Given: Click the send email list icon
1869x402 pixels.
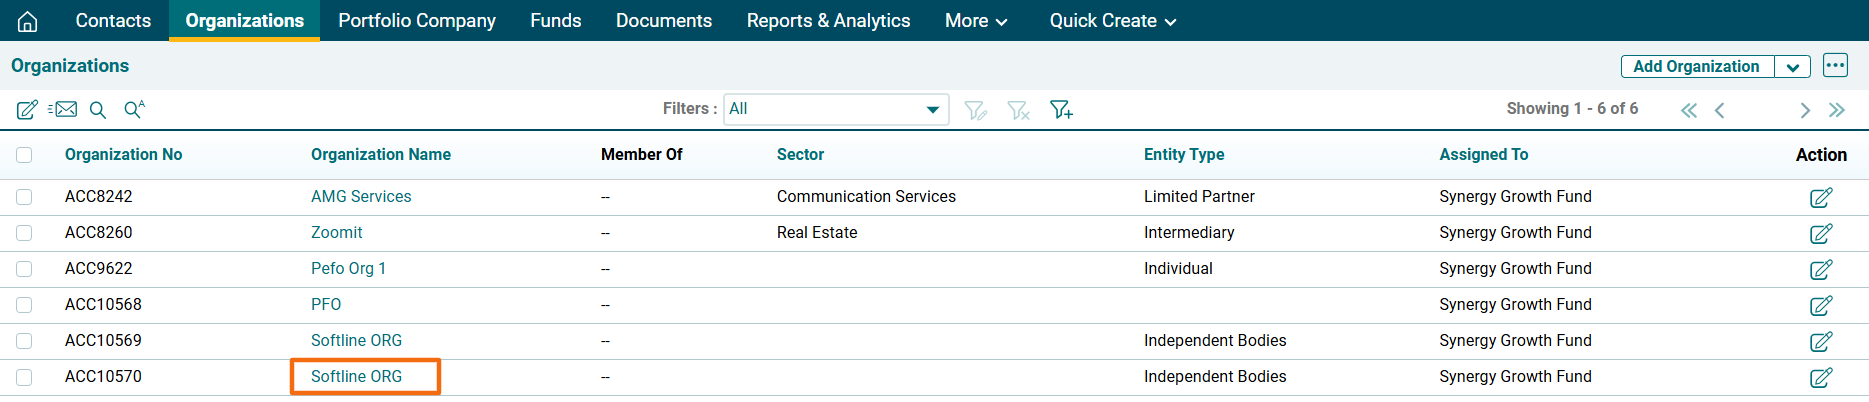Looking at the screenshot, I should tap(63, 109).
